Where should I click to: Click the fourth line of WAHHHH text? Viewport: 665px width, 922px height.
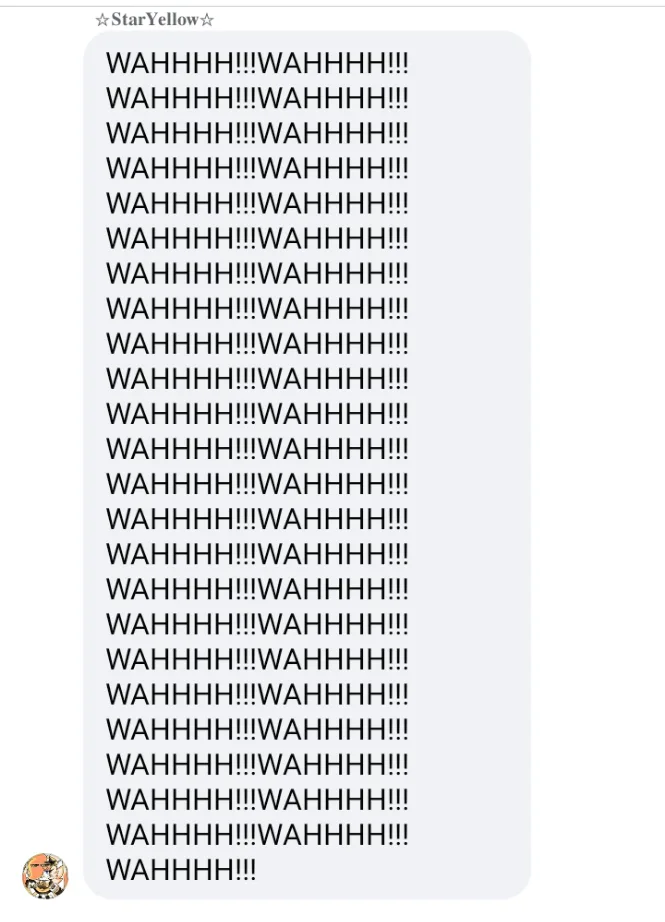tap(257, 169)
